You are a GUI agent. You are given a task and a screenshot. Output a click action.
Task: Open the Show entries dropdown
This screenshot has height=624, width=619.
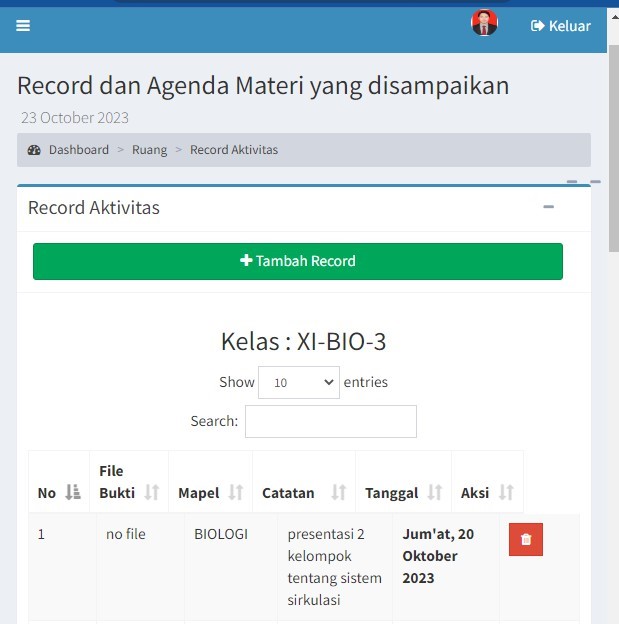coord(298,382)
